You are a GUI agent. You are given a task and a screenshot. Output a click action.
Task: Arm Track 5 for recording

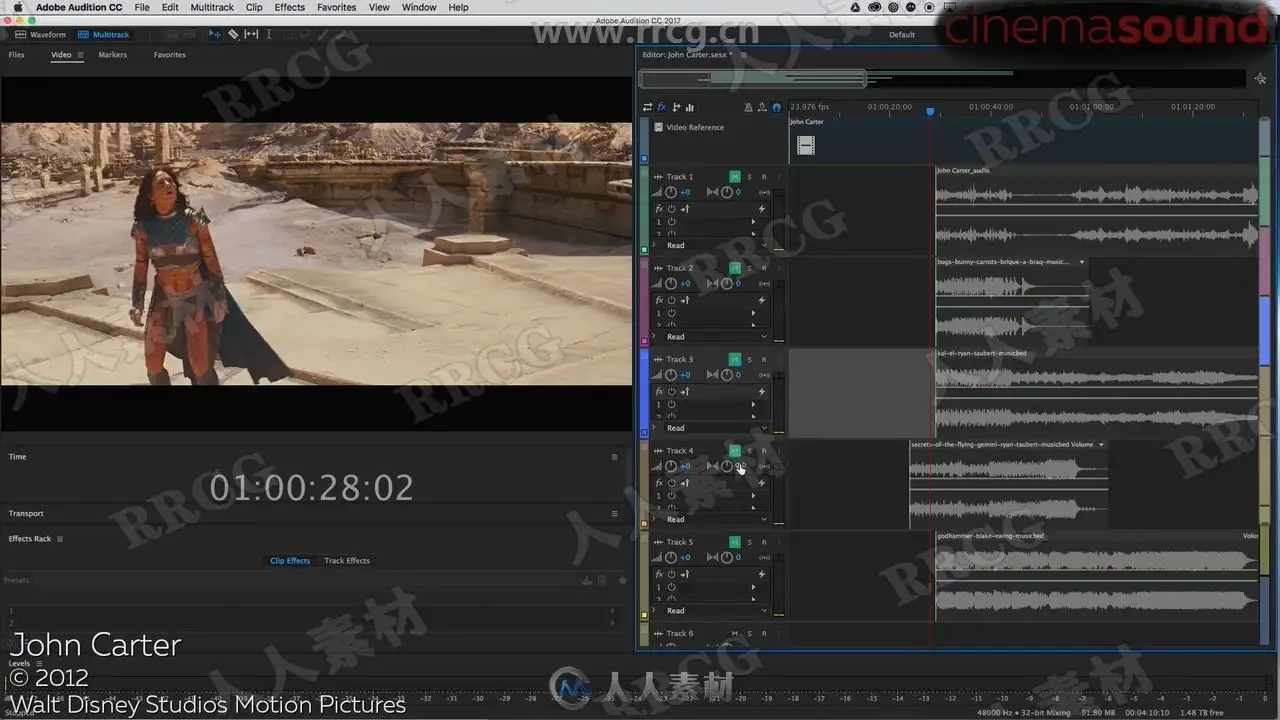[764, 542]
